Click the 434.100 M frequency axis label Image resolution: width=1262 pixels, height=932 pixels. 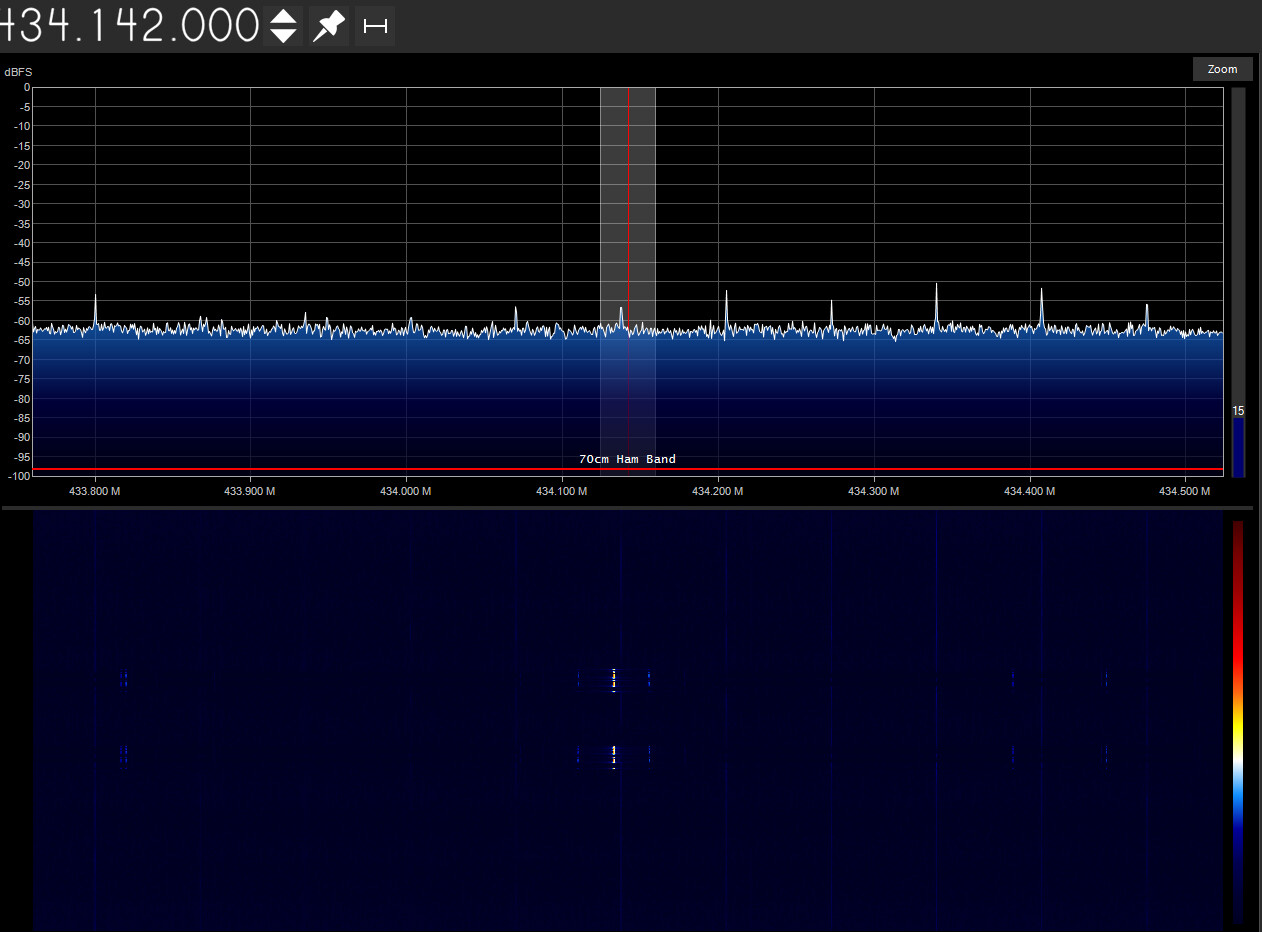coord(561,491)
